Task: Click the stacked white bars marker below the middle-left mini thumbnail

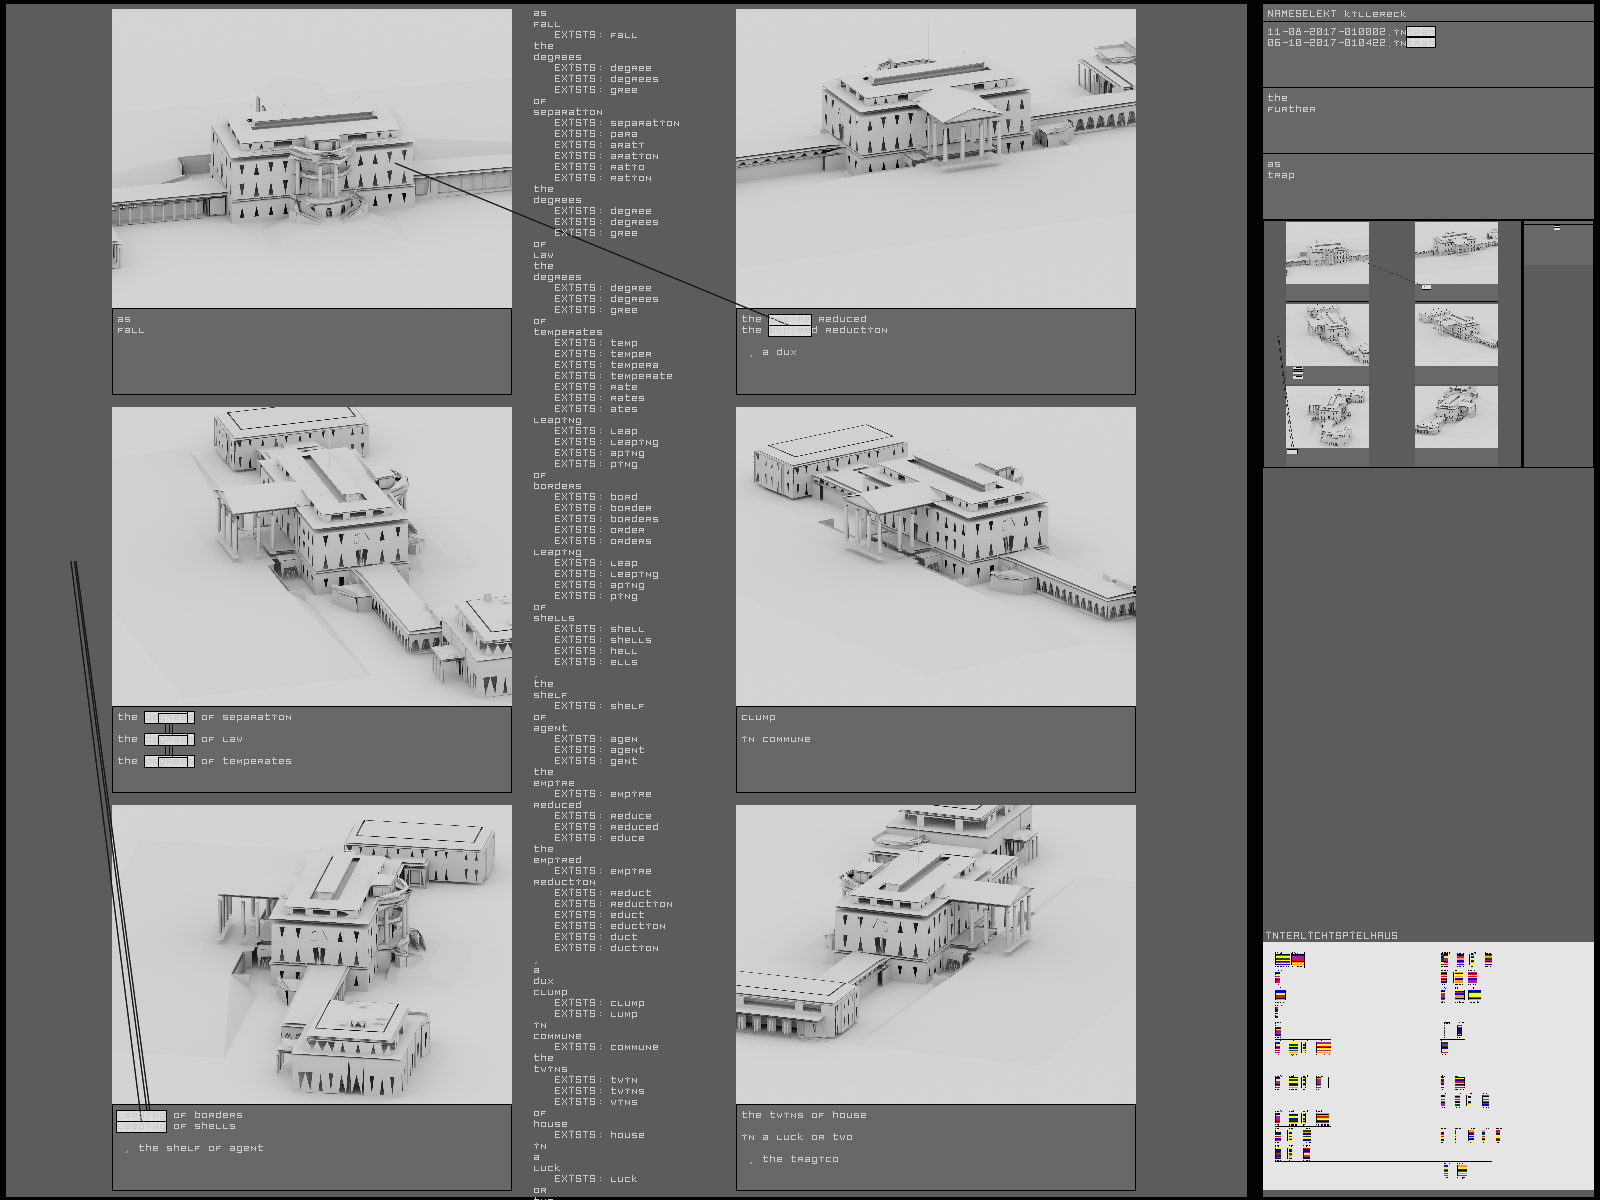Action: pos(1298,373)
